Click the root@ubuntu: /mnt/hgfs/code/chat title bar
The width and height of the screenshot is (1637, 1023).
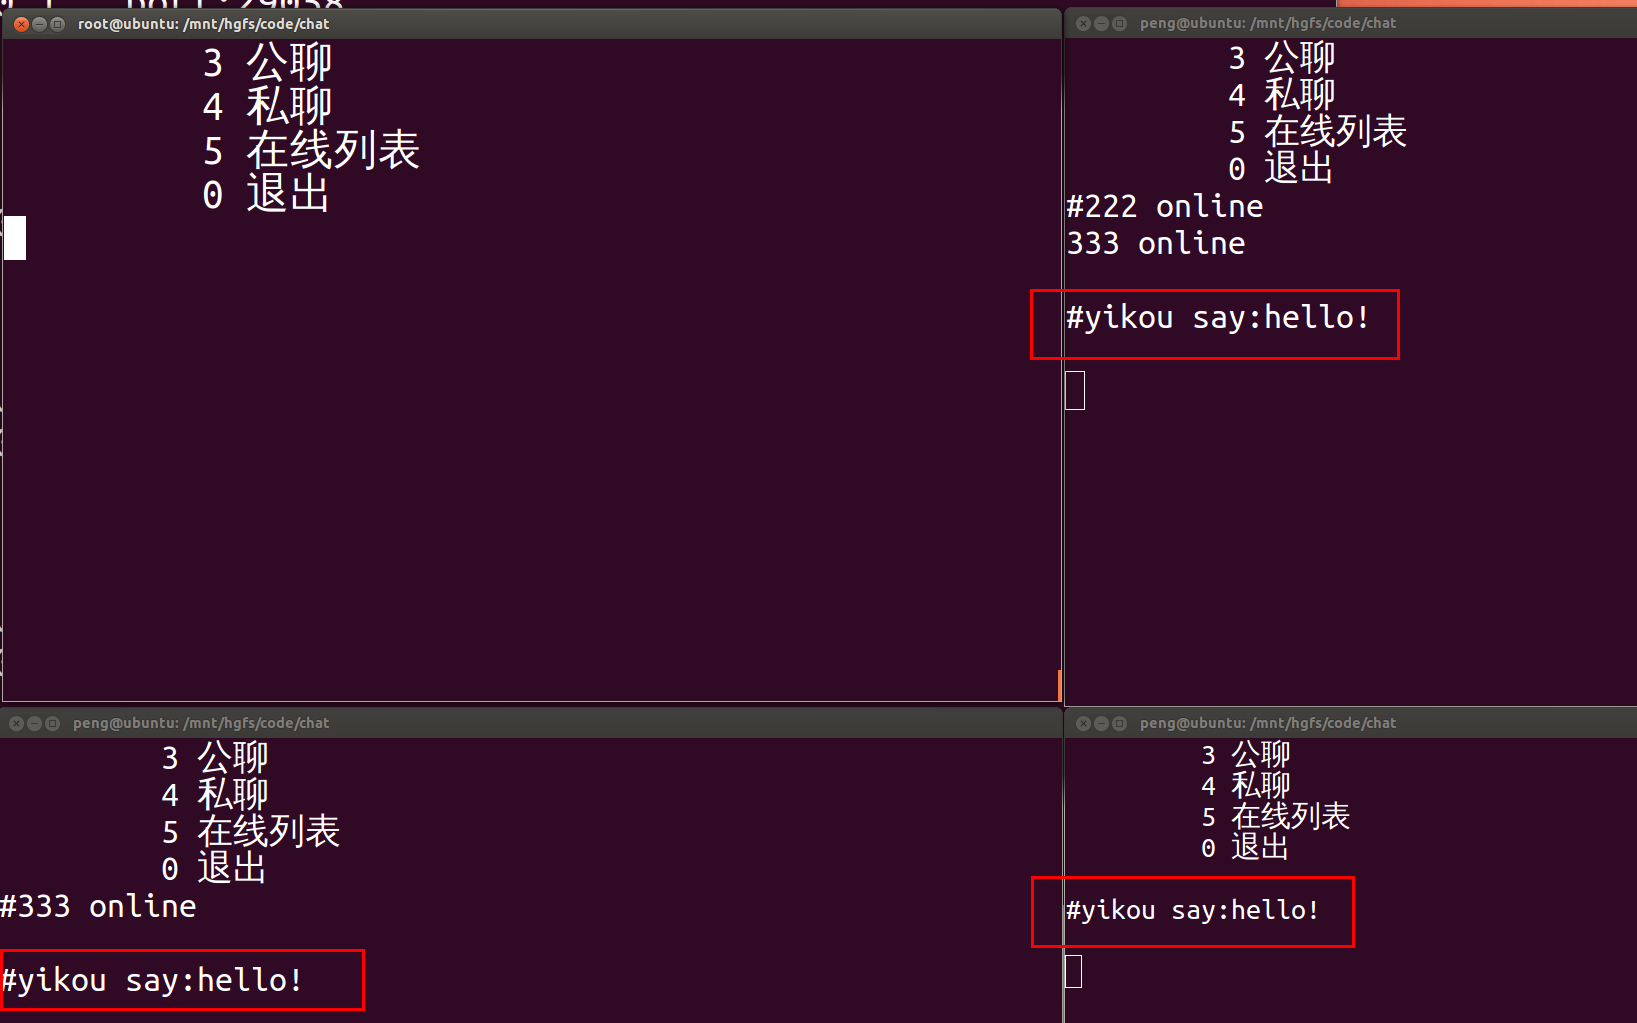click(530, 24)
